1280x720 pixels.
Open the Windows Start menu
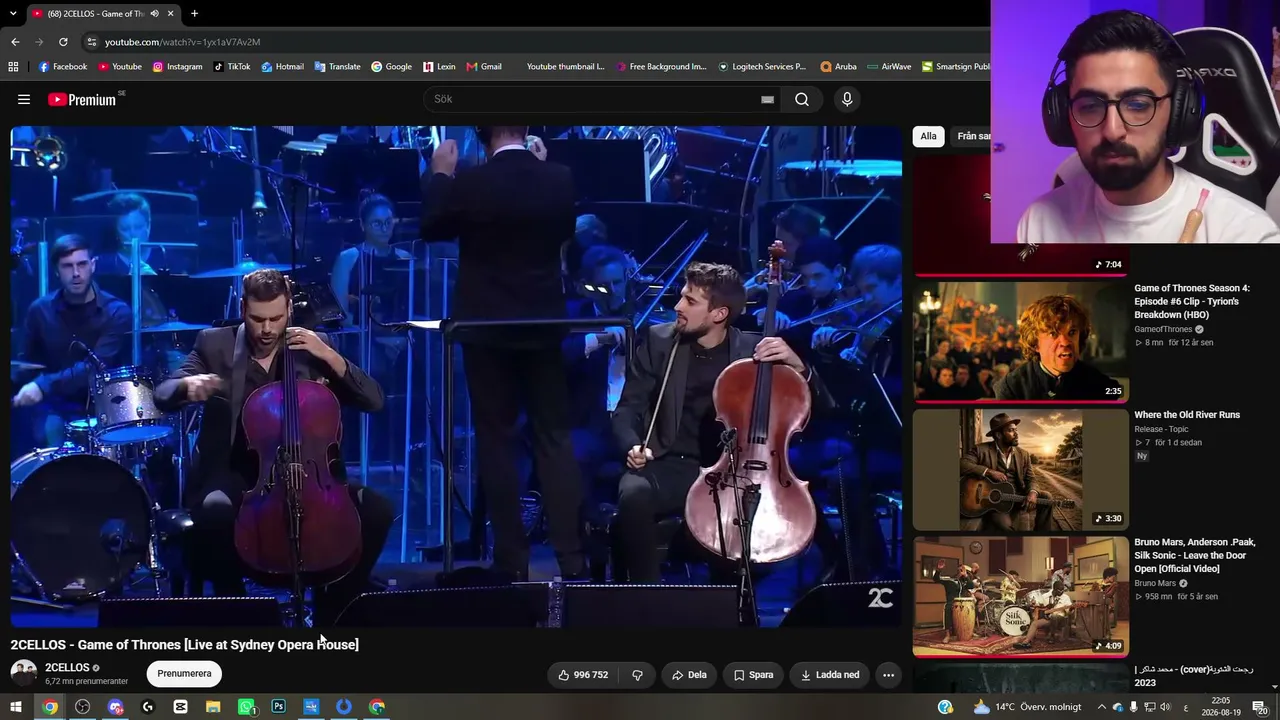[15, 707]
